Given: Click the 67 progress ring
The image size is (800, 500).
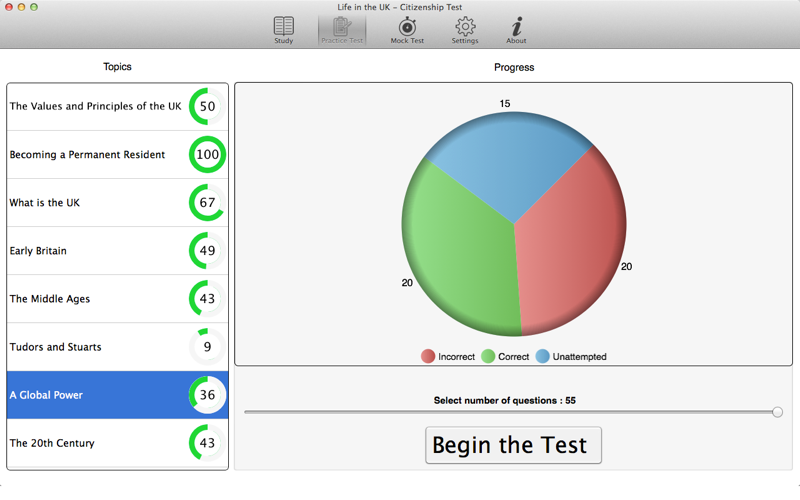Looking at the screenshot, I should (207, 203).
